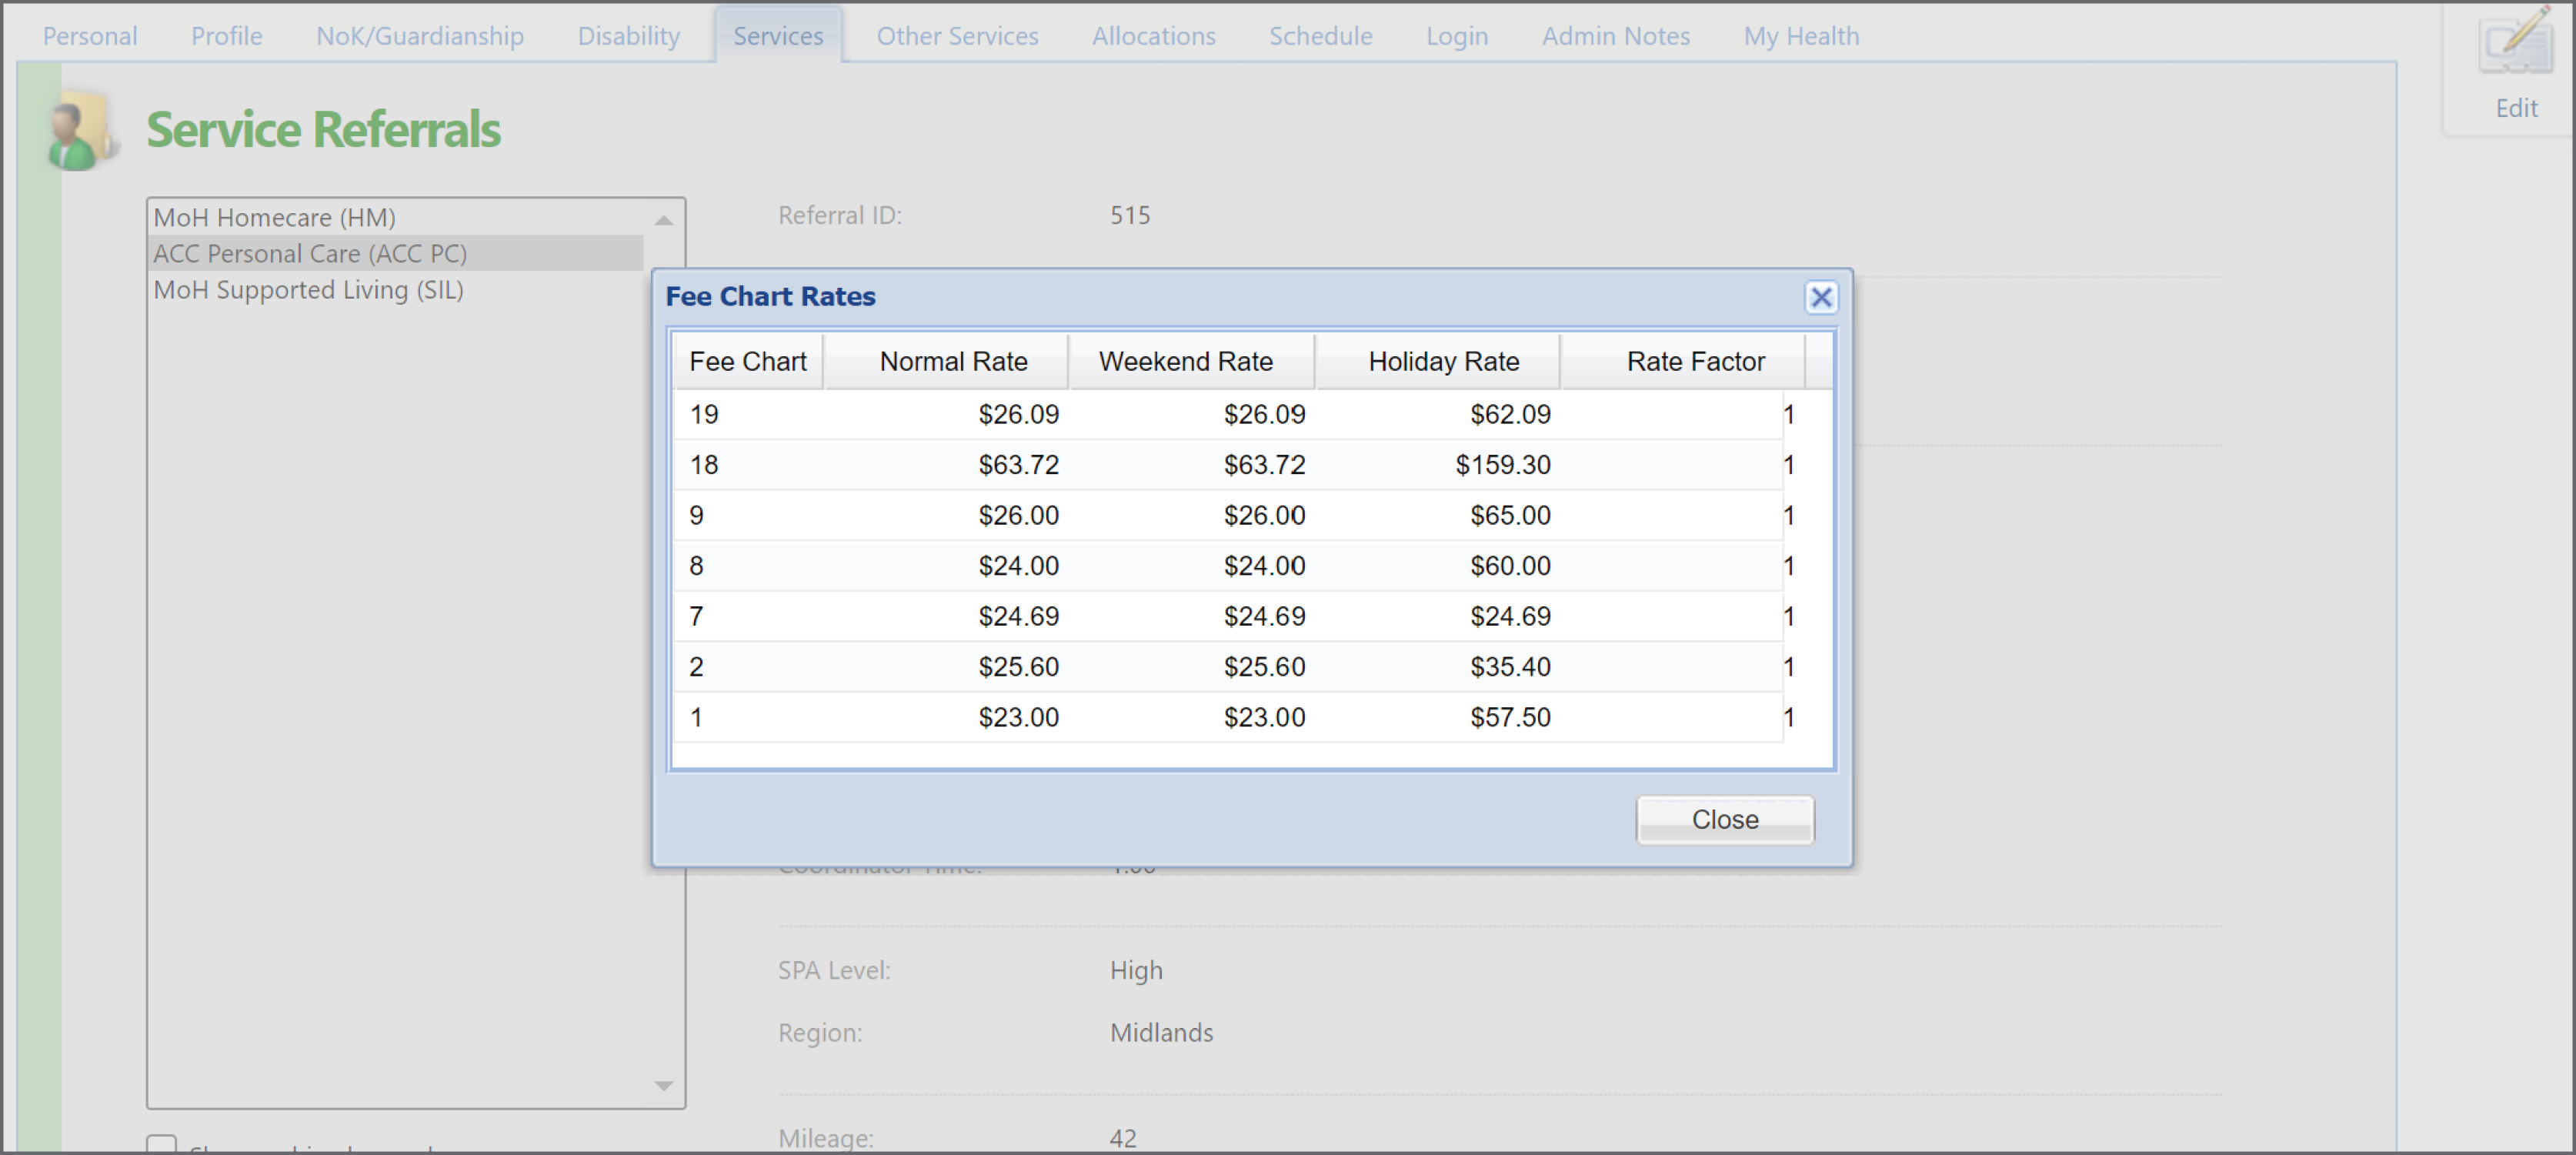Go to the Admin Notes tab
2576x1155 pixels.
[1615, 36]
